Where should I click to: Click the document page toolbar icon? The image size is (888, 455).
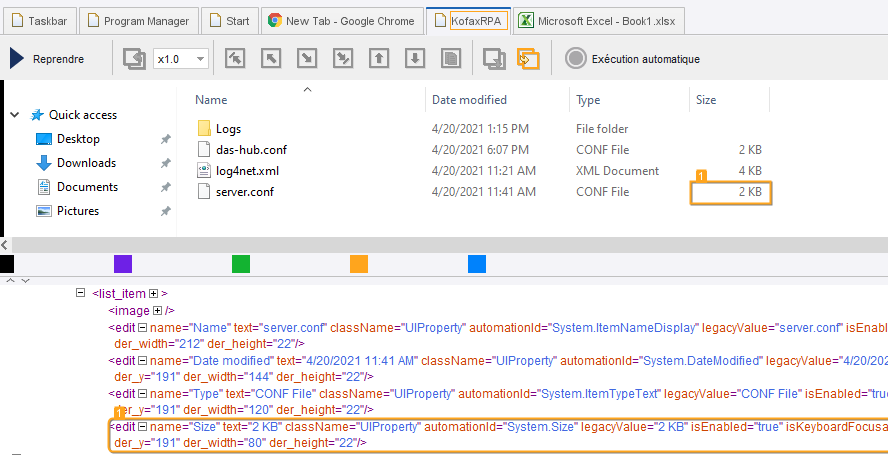[451, 59]
